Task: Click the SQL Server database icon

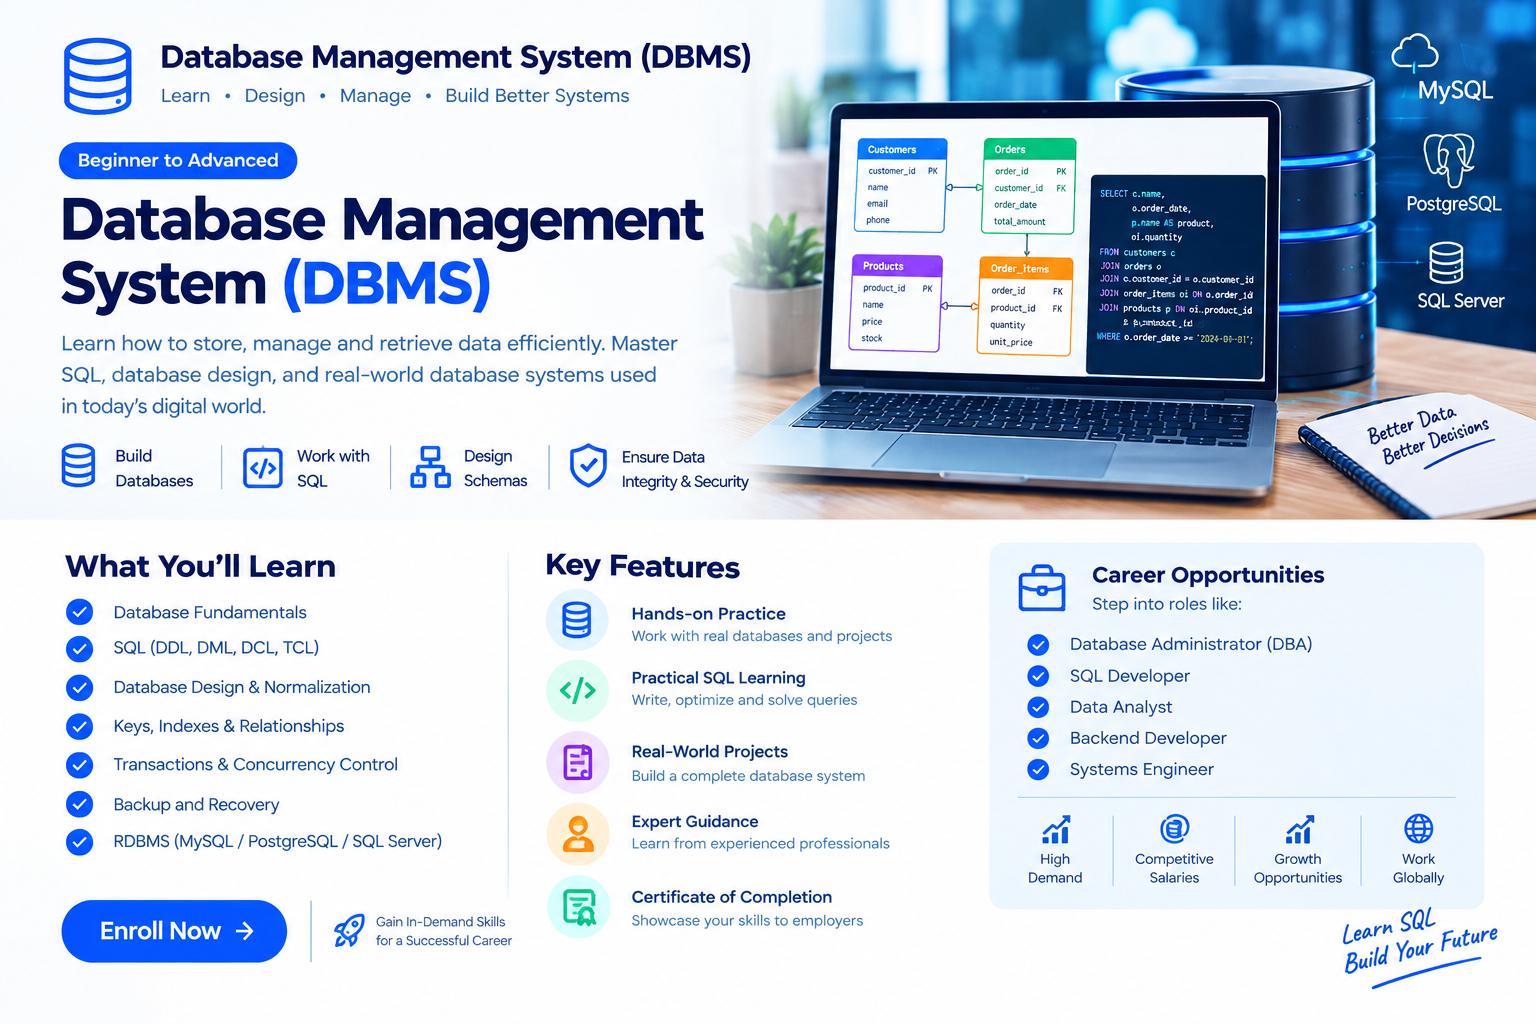Action: tap(1446, 263)
